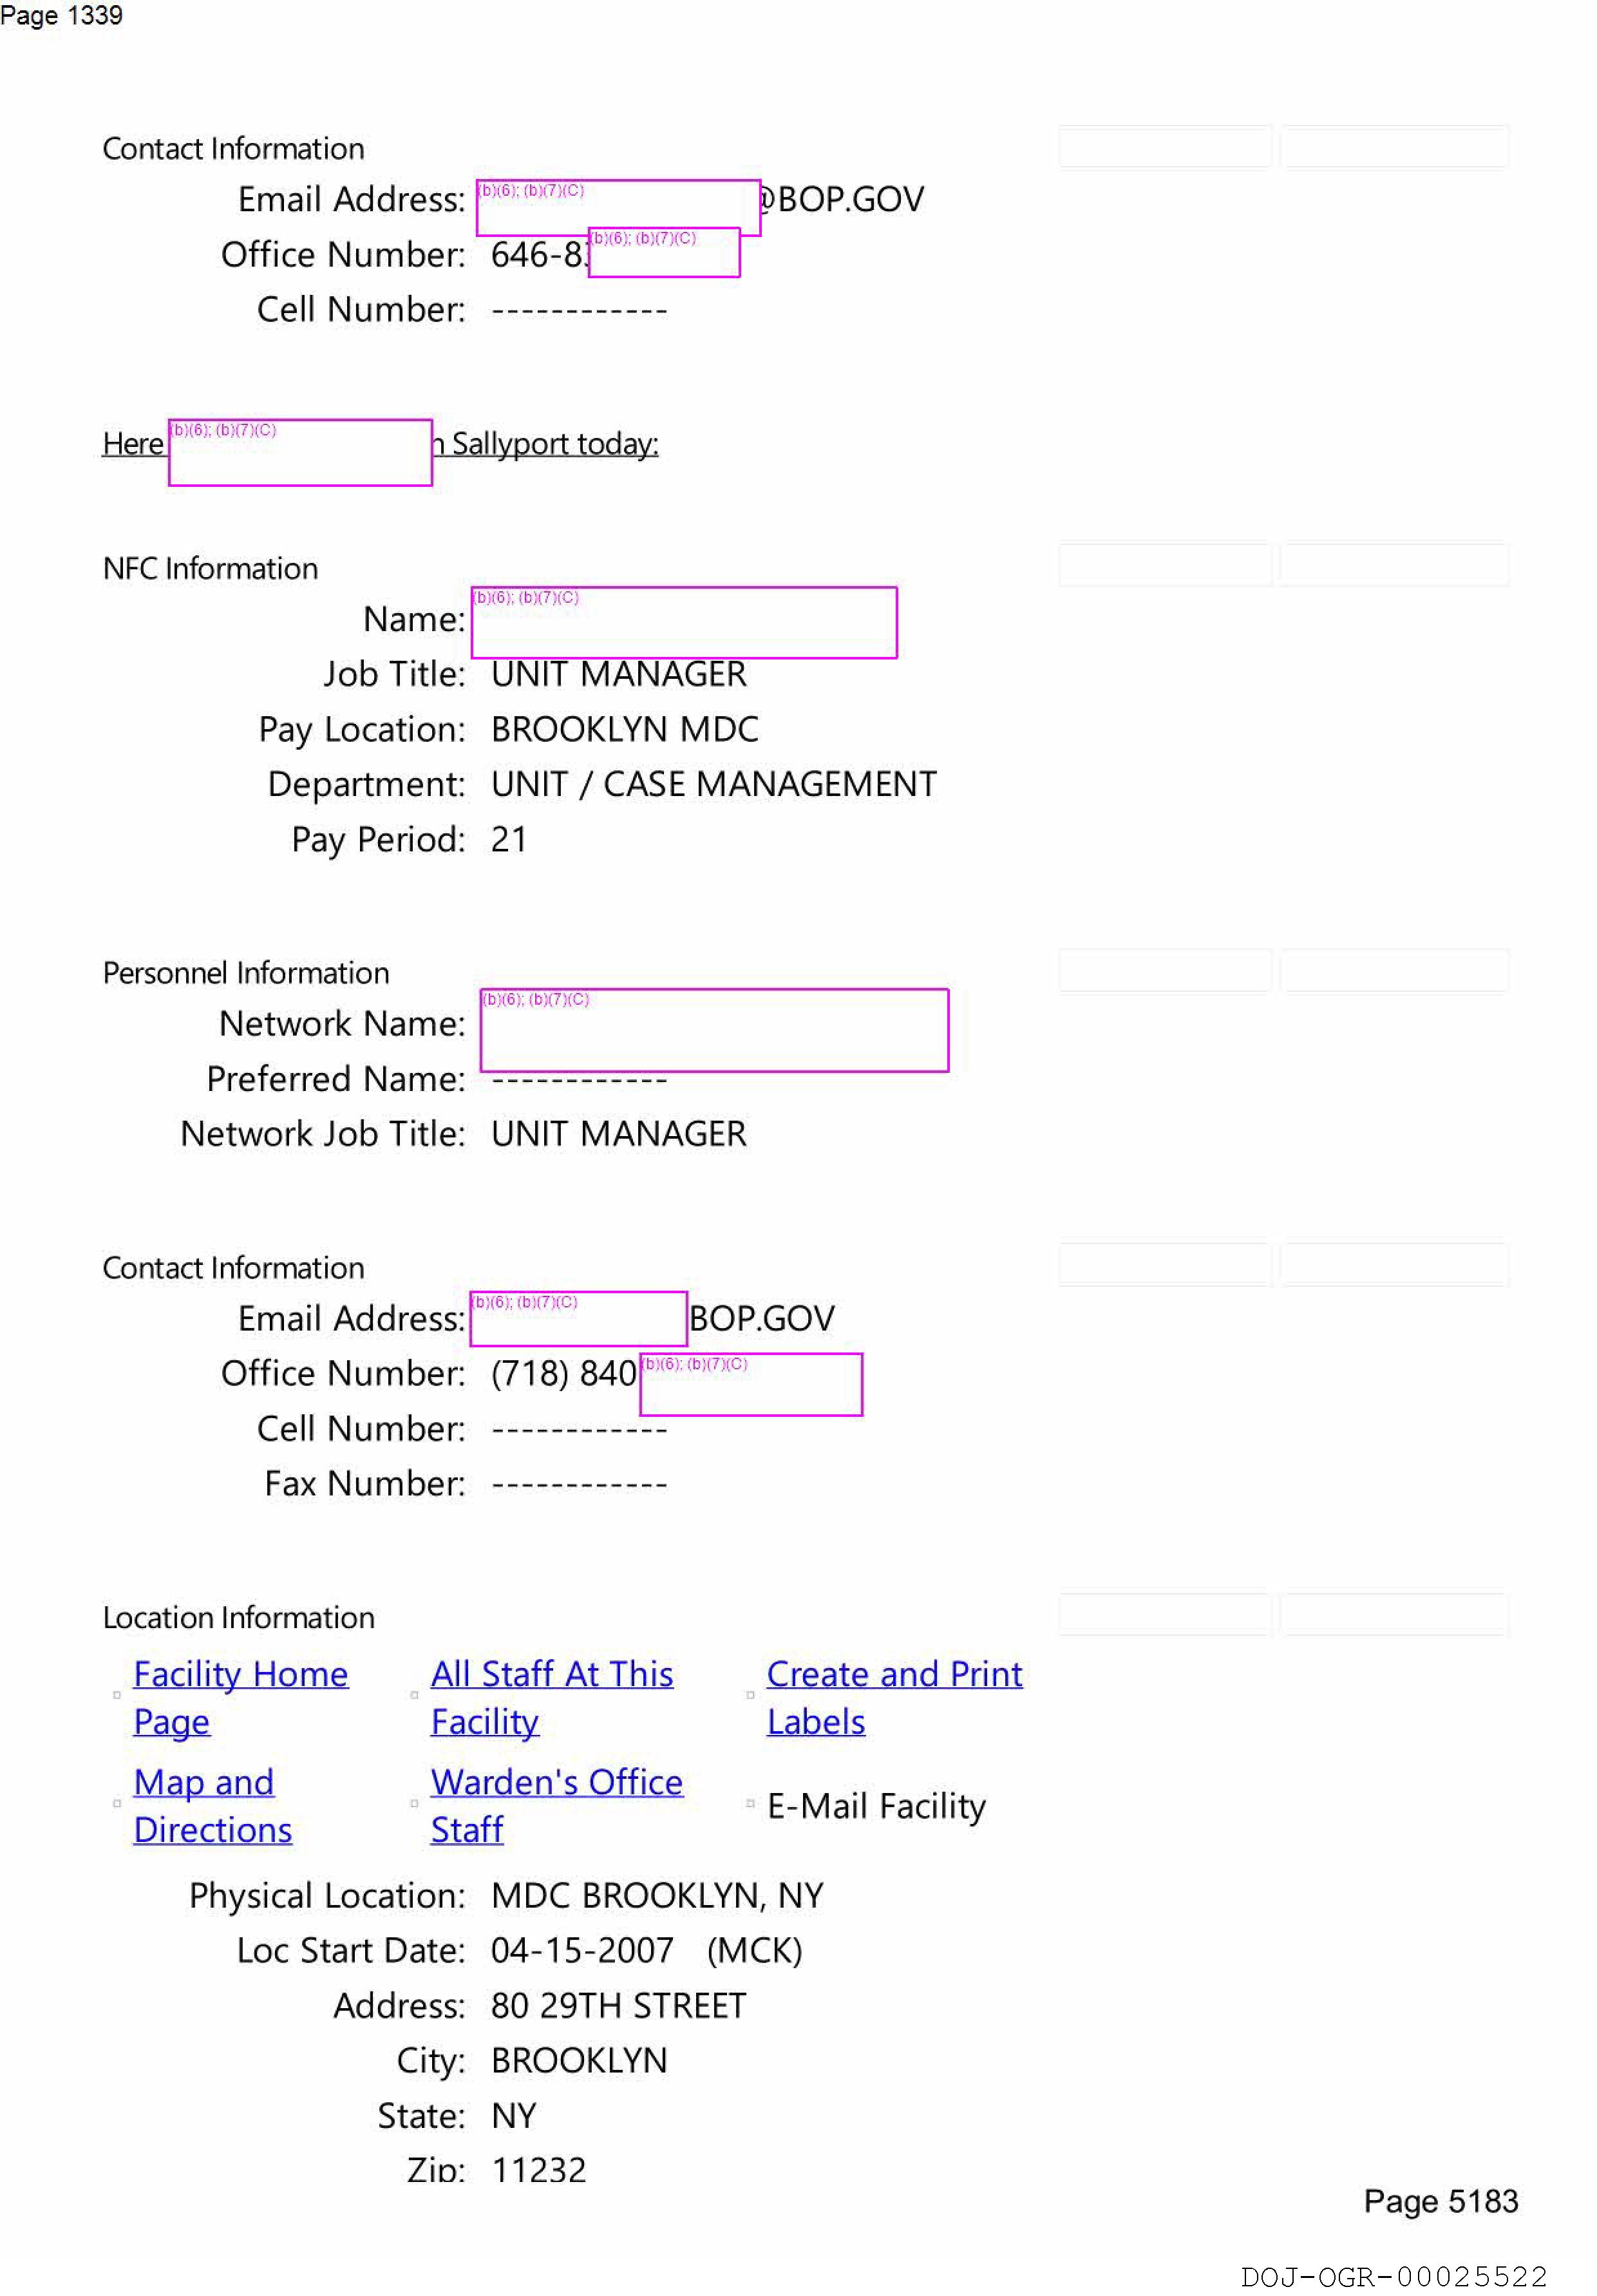
Task: Click bullet icon beside Create and Print Labels
Action: (x=750, y=1696)
